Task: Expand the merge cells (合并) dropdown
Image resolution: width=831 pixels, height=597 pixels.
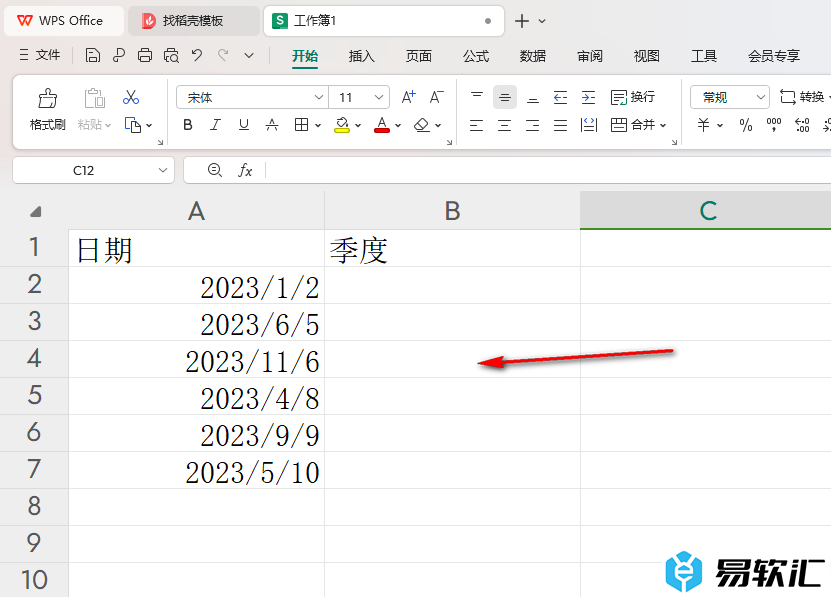Action: point(663,126)
